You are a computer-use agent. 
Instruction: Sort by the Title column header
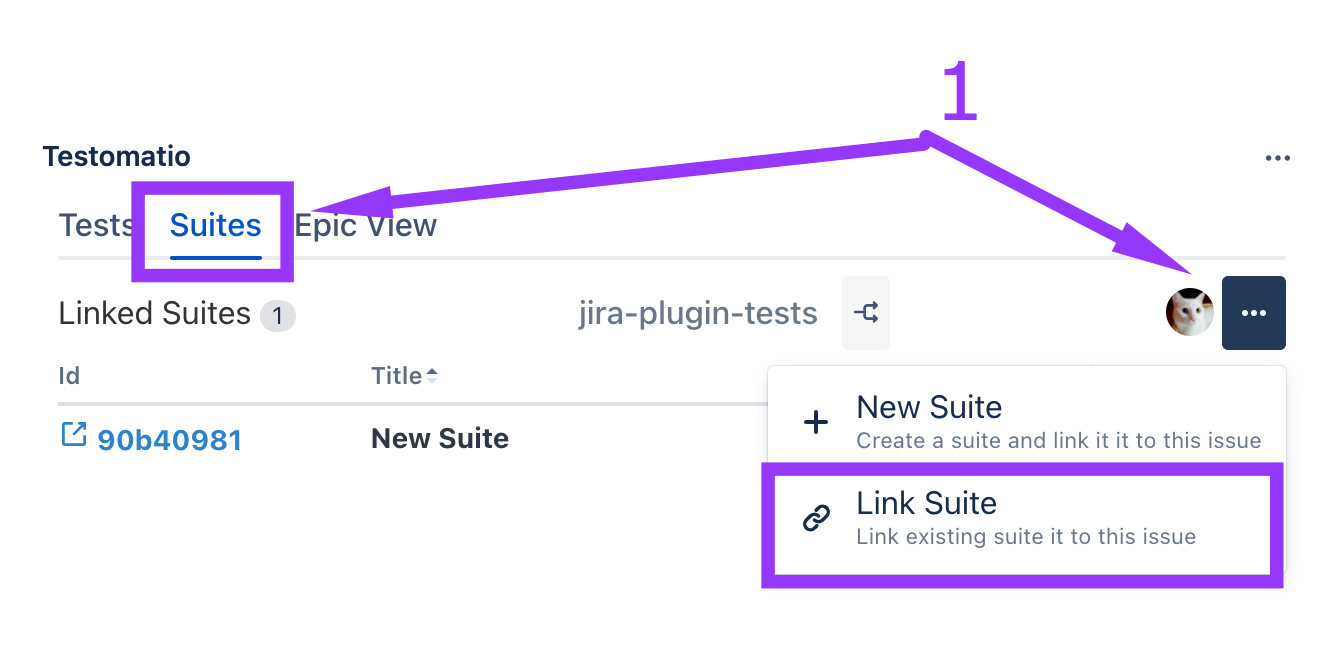397,376
